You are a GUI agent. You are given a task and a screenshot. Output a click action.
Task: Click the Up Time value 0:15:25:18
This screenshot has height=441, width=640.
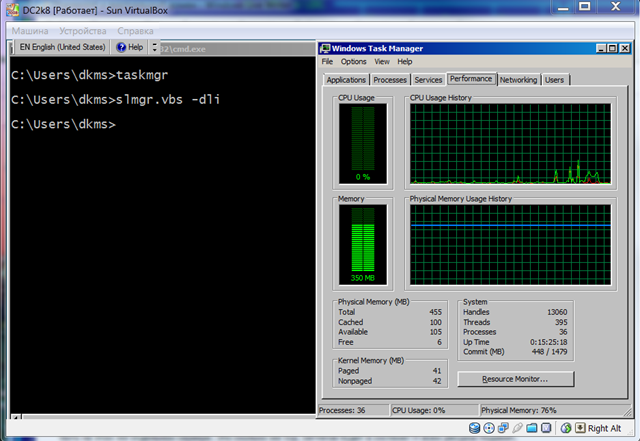[x=549, y=342]
